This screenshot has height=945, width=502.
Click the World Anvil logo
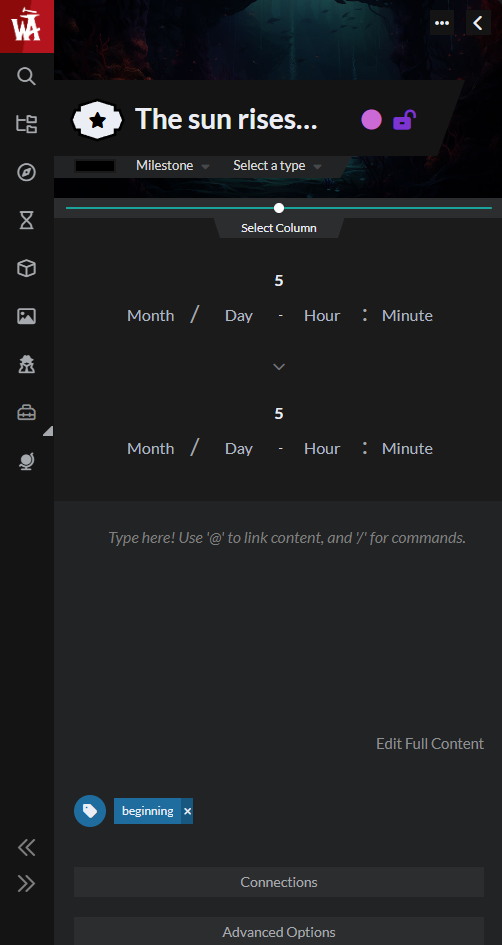pos(27,26)
